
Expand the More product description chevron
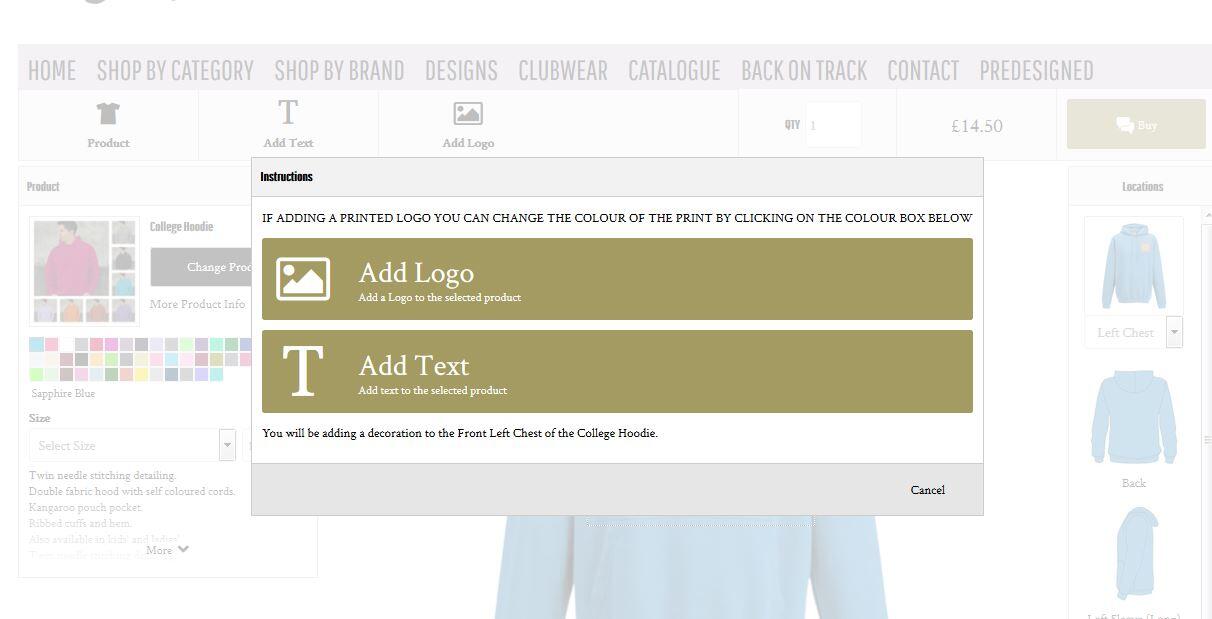pos(183,549)
